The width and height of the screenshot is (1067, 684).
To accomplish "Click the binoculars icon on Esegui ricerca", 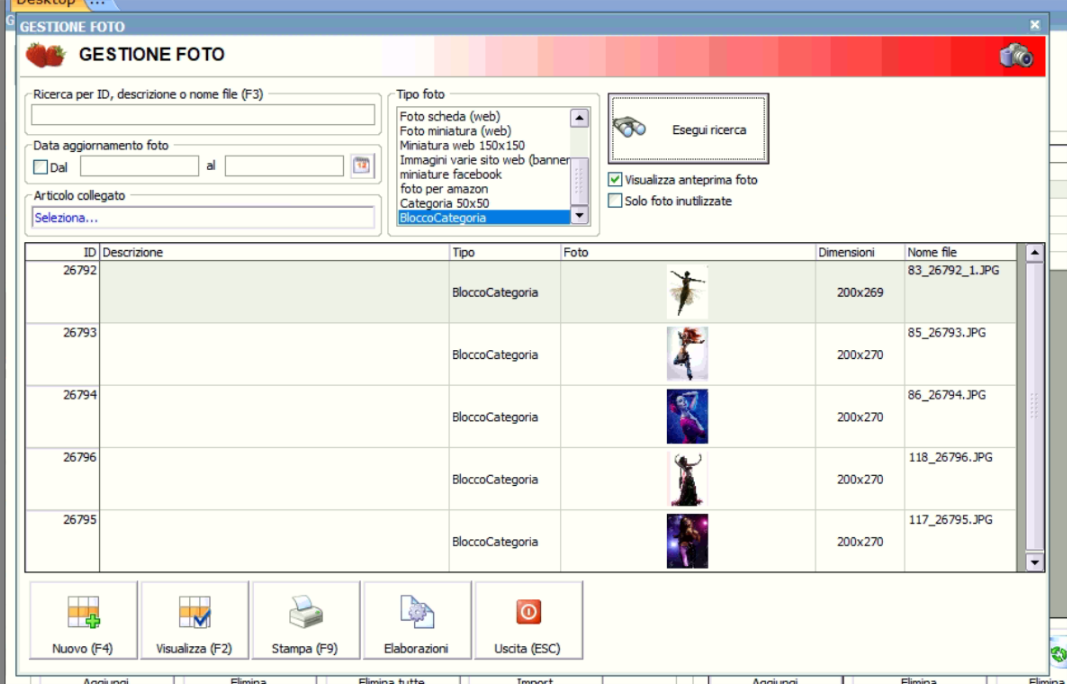I will coord(629,127).
